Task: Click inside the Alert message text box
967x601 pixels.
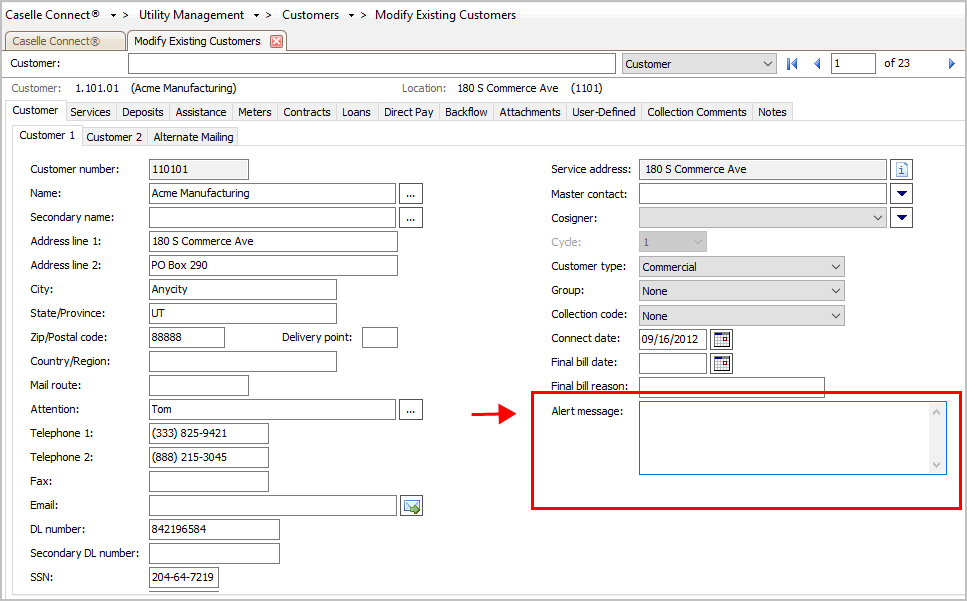Action: click(785, 438)
